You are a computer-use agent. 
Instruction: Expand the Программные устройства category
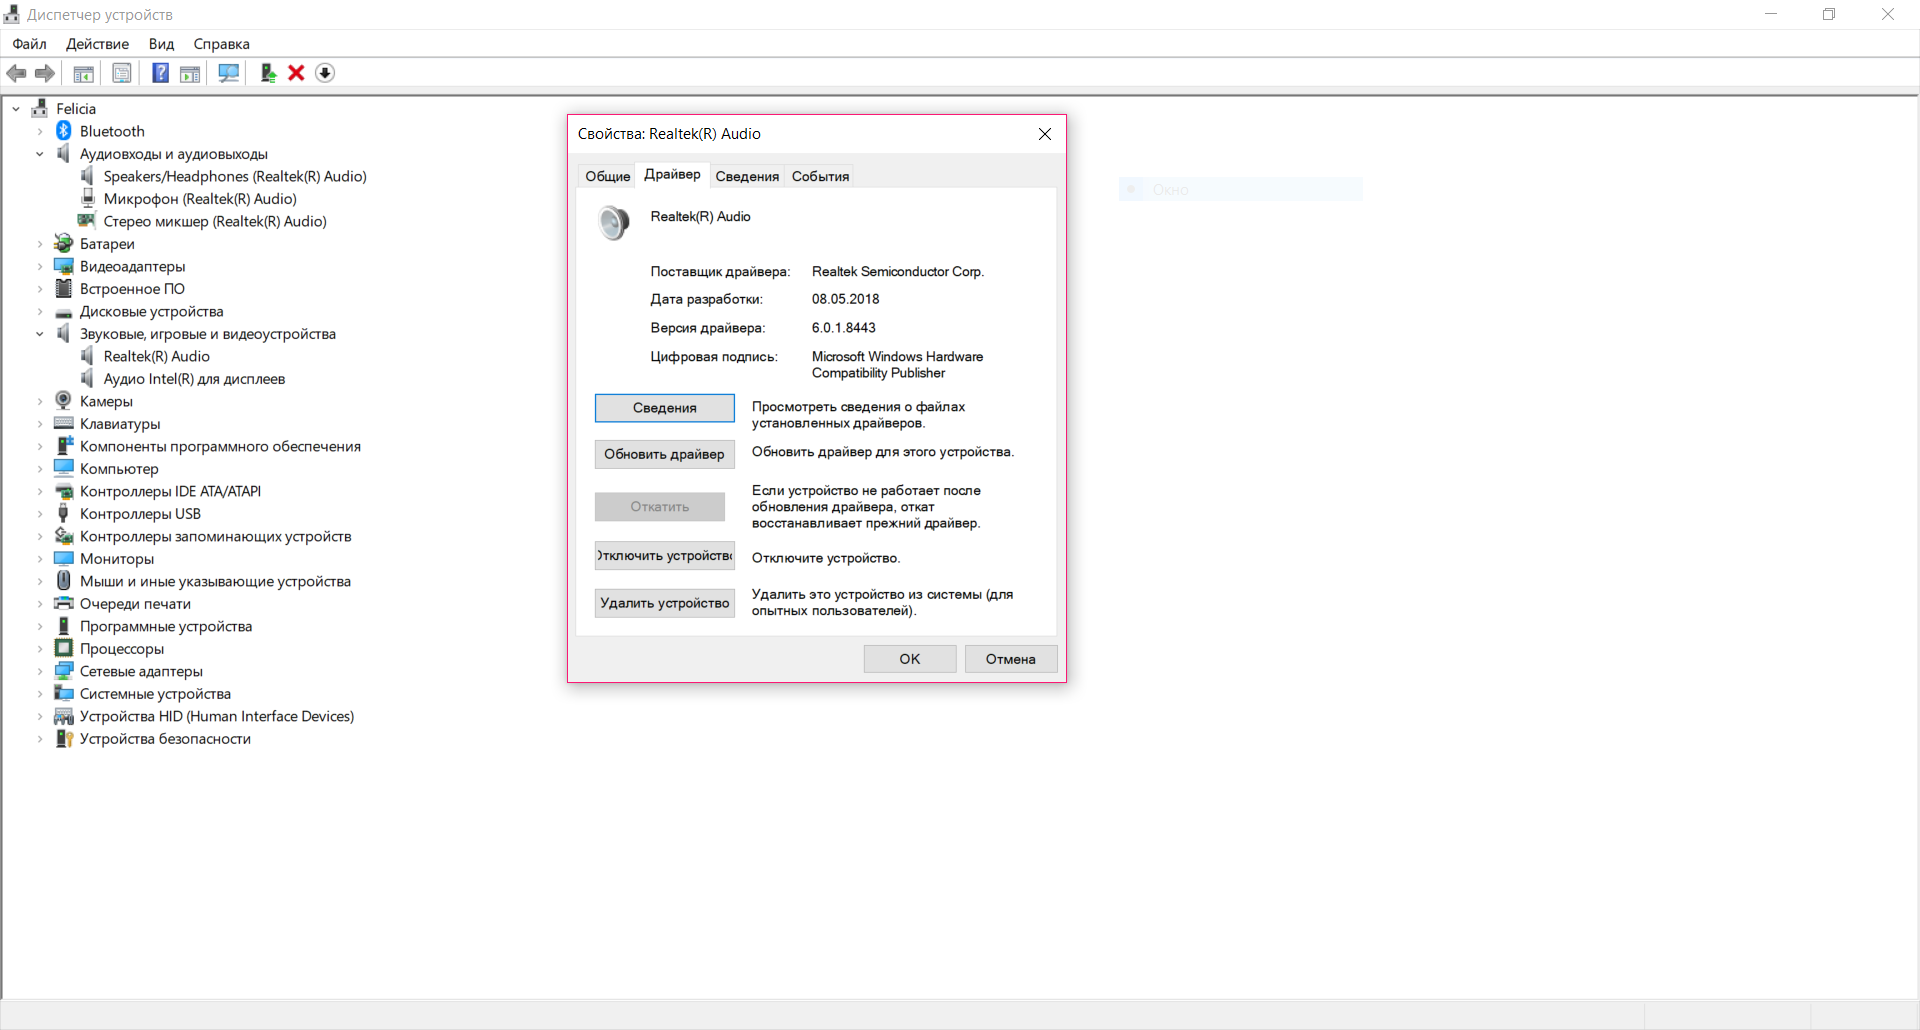click(40, 626)
